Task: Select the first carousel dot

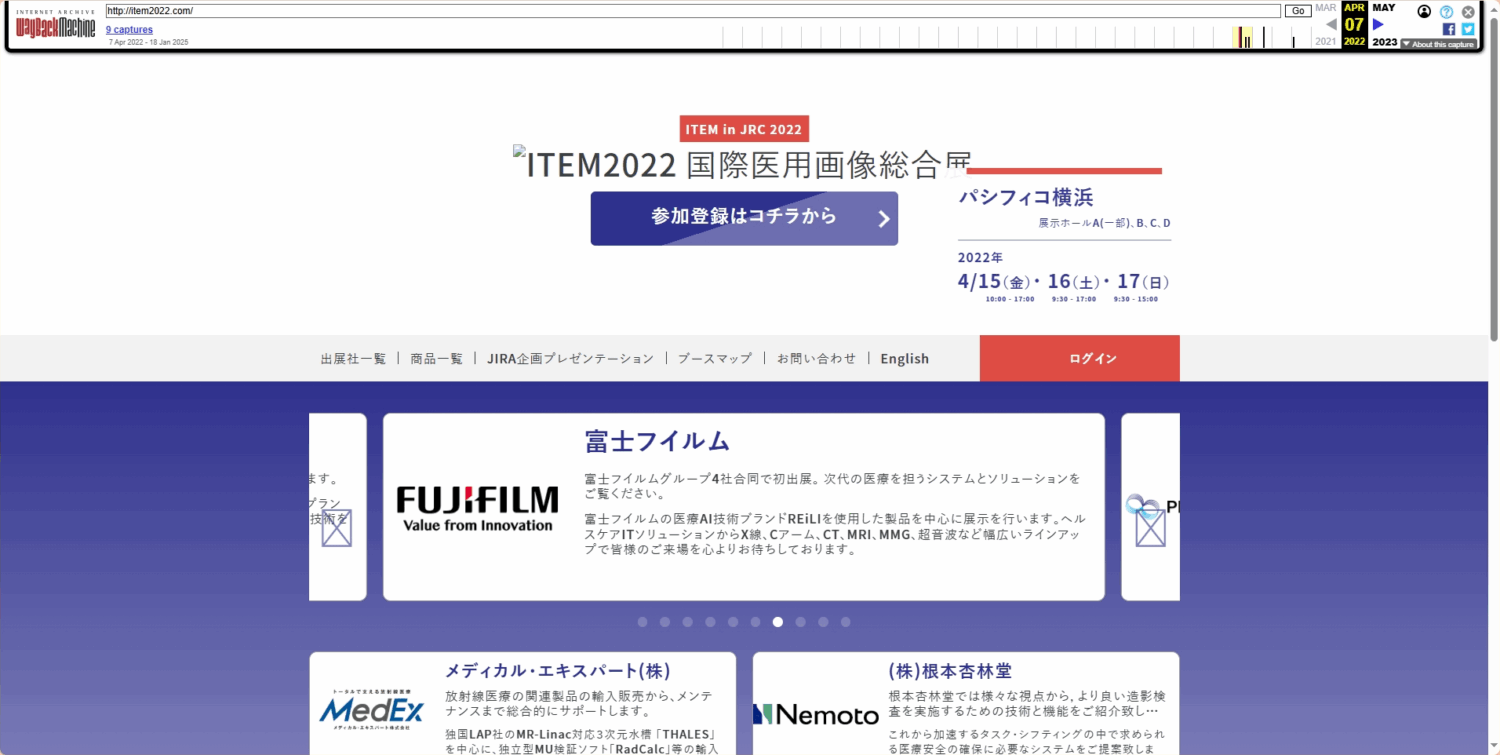Action: click(x=642, y=622)
